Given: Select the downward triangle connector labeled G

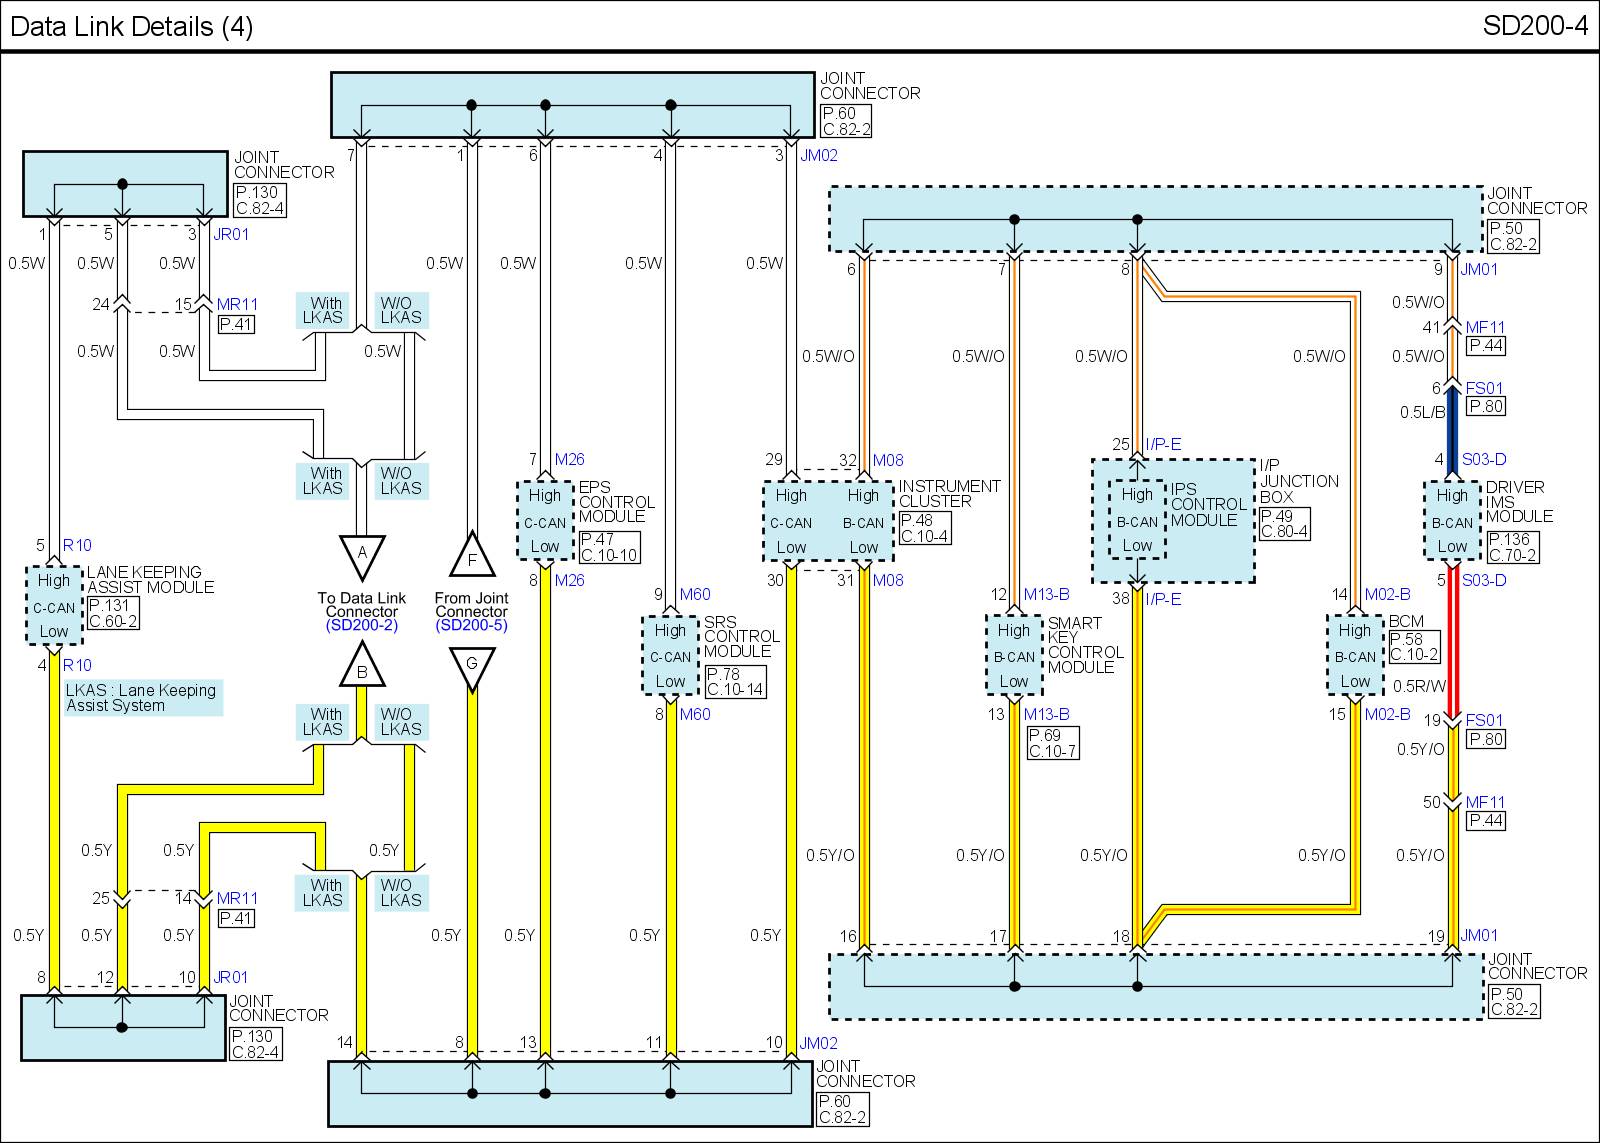Looking at the screenshot, I should pos(472,666).
